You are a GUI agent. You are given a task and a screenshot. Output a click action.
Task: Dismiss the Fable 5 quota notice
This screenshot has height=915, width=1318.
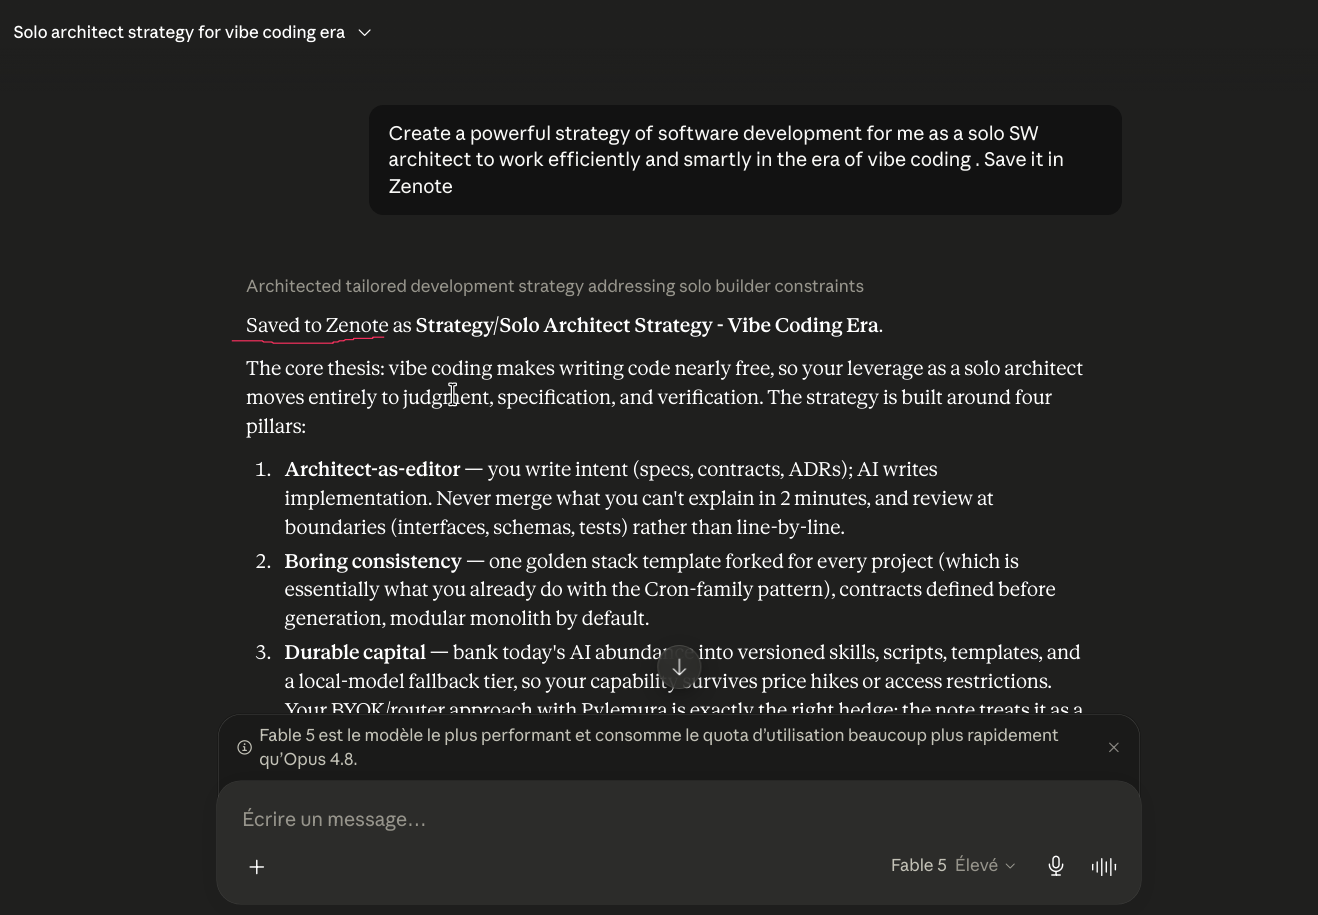click(x=1114, y=747)
